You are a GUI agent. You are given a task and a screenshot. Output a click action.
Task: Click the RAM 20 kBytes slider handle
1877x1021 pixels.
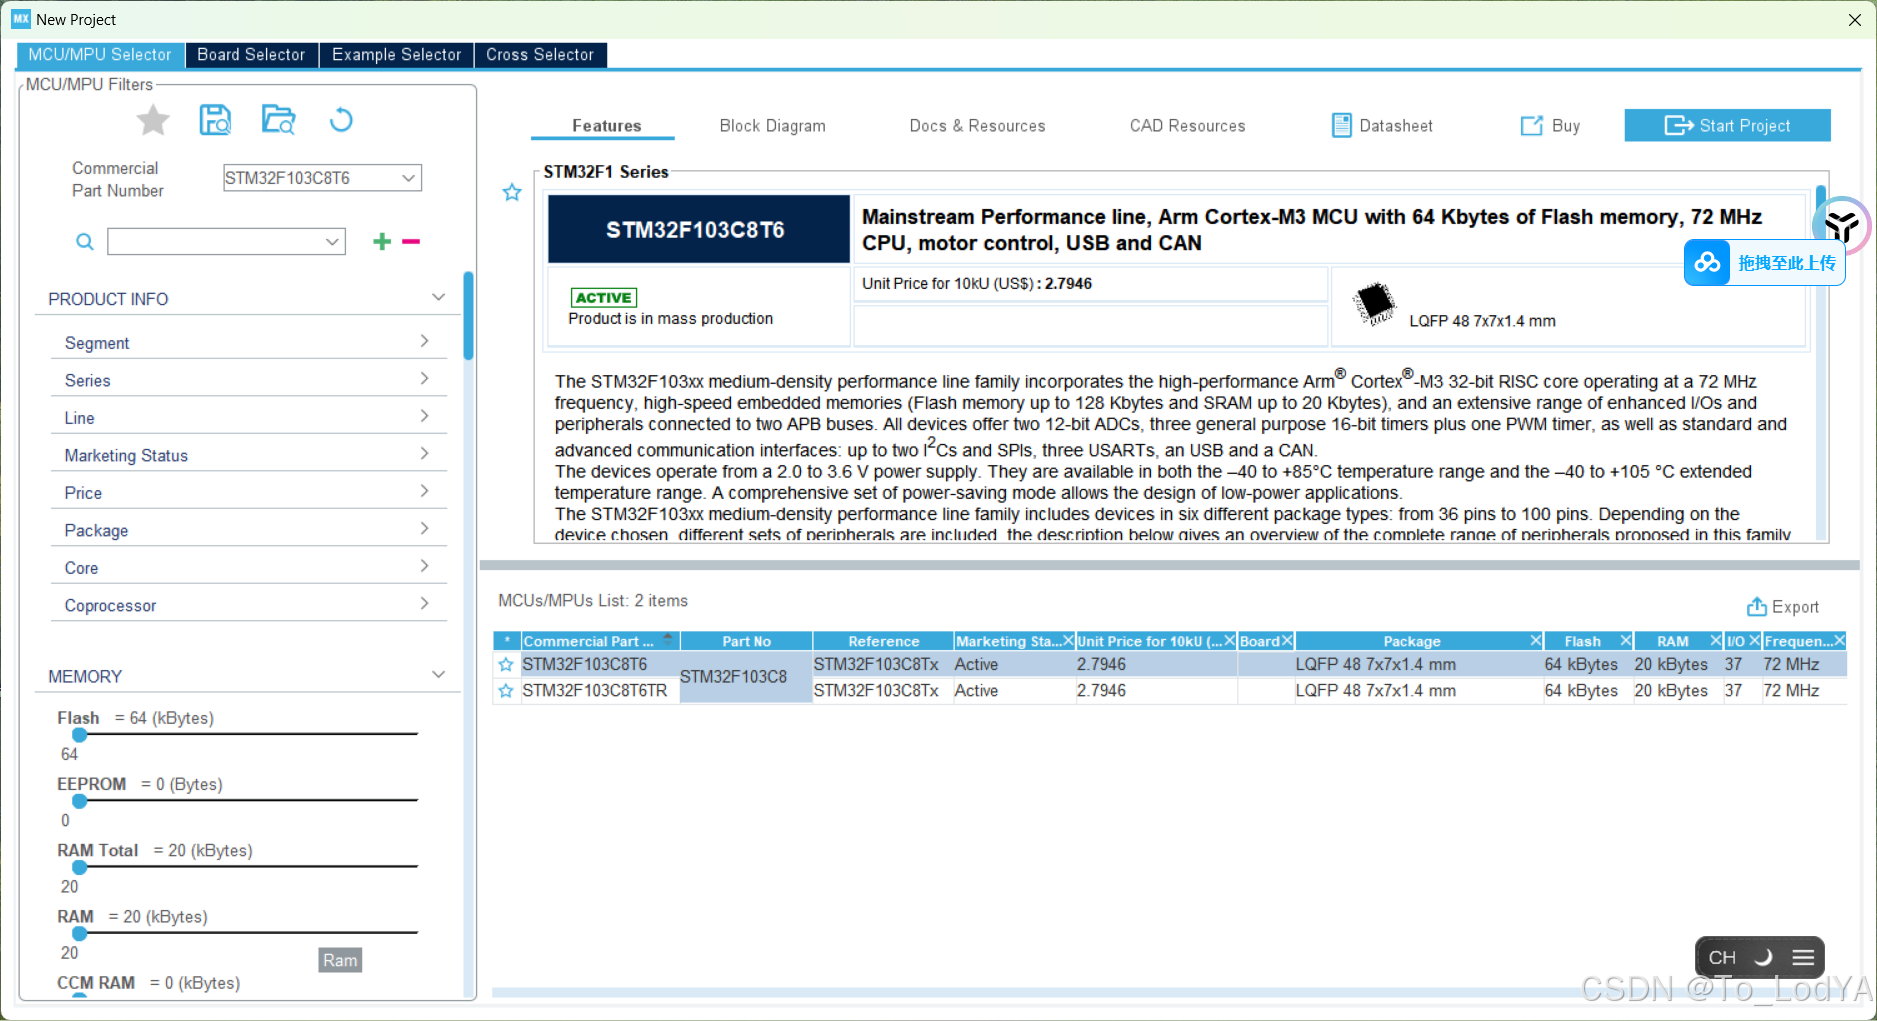pyautogui.click(x=79, y=933)
